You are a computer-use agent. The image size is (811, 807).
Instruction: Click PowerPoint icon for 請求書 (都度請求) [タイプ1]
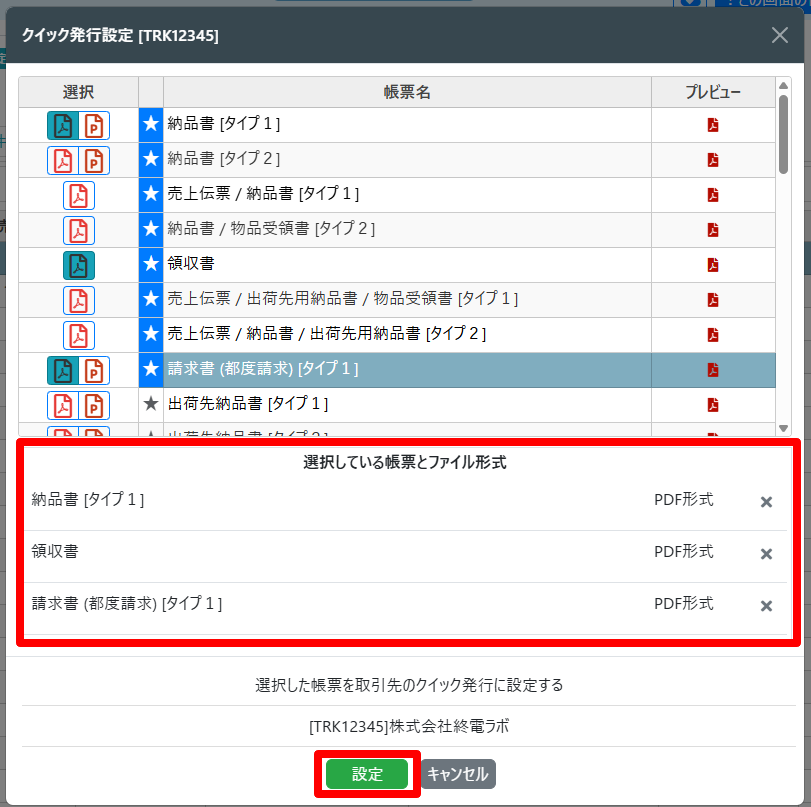(x=94, y=370)
